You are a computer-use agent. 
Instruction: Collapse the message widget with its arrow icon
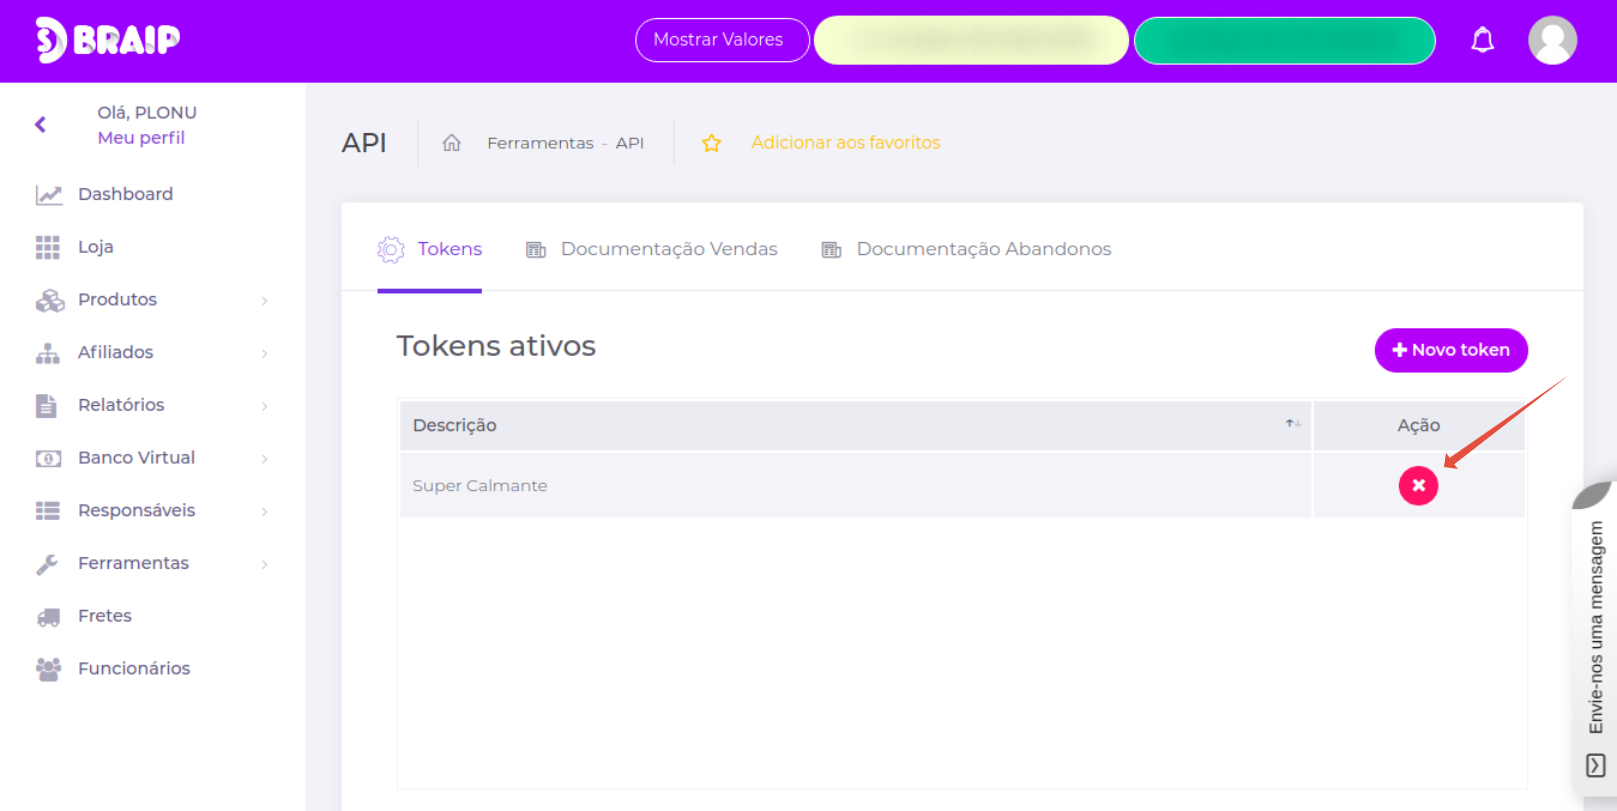(1596, 766)
